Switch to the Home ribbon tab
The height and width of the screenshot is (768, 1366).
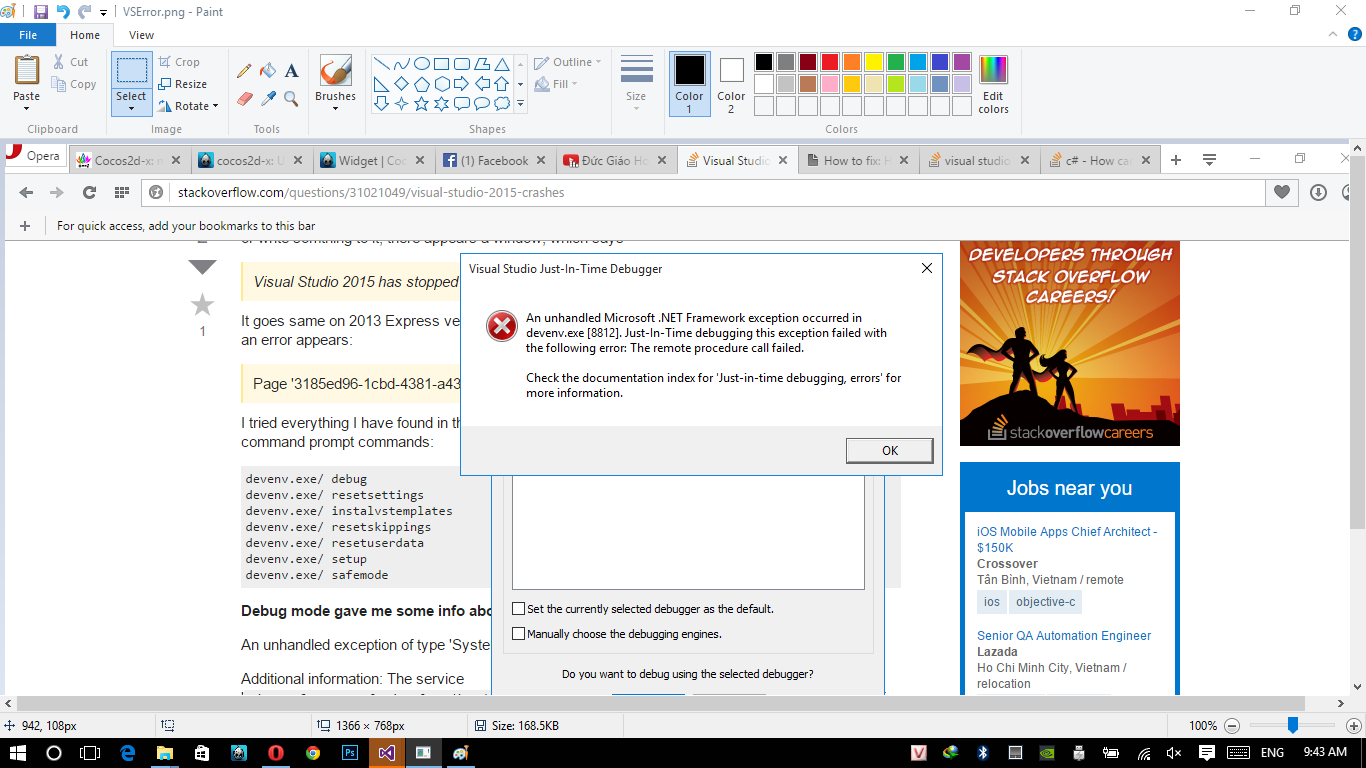click(x=85, y=35)
